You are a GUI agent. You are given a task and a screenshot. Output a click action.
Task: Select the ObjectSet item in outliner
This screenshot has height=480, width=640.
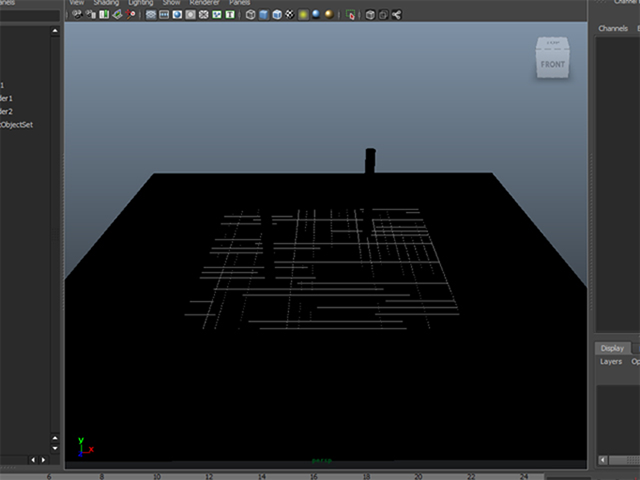(16, 124)
